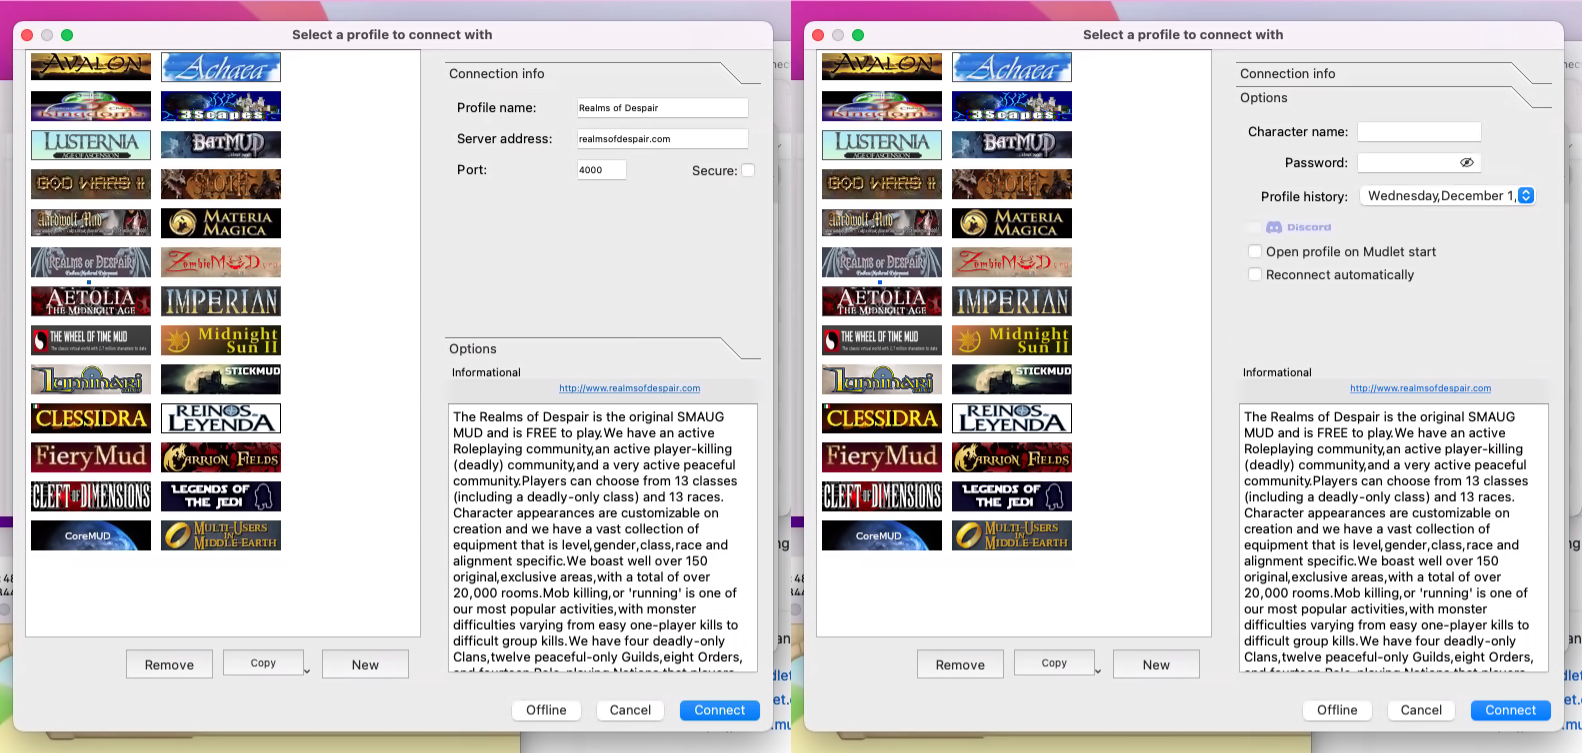Choose Imperian profile in left window

(x=221, y=301)
